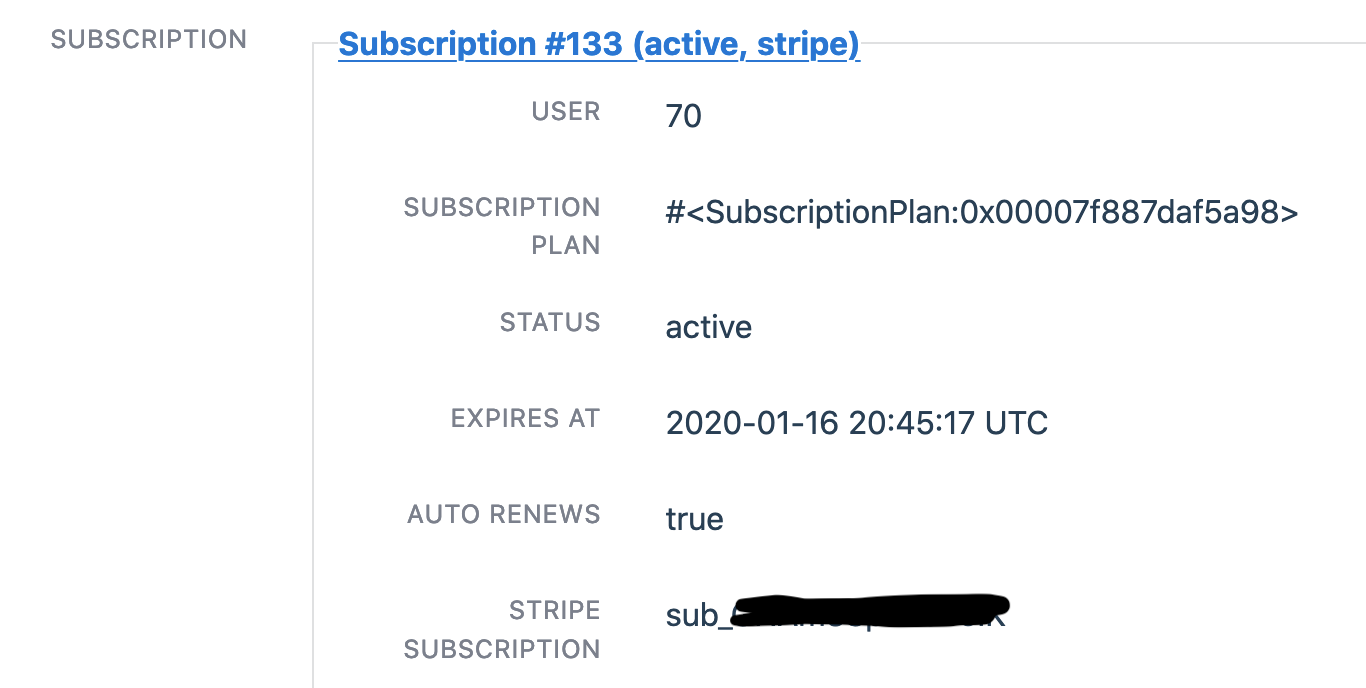Click the EXPIRES AT label
1366x688 pixels.
click(525, 418)
